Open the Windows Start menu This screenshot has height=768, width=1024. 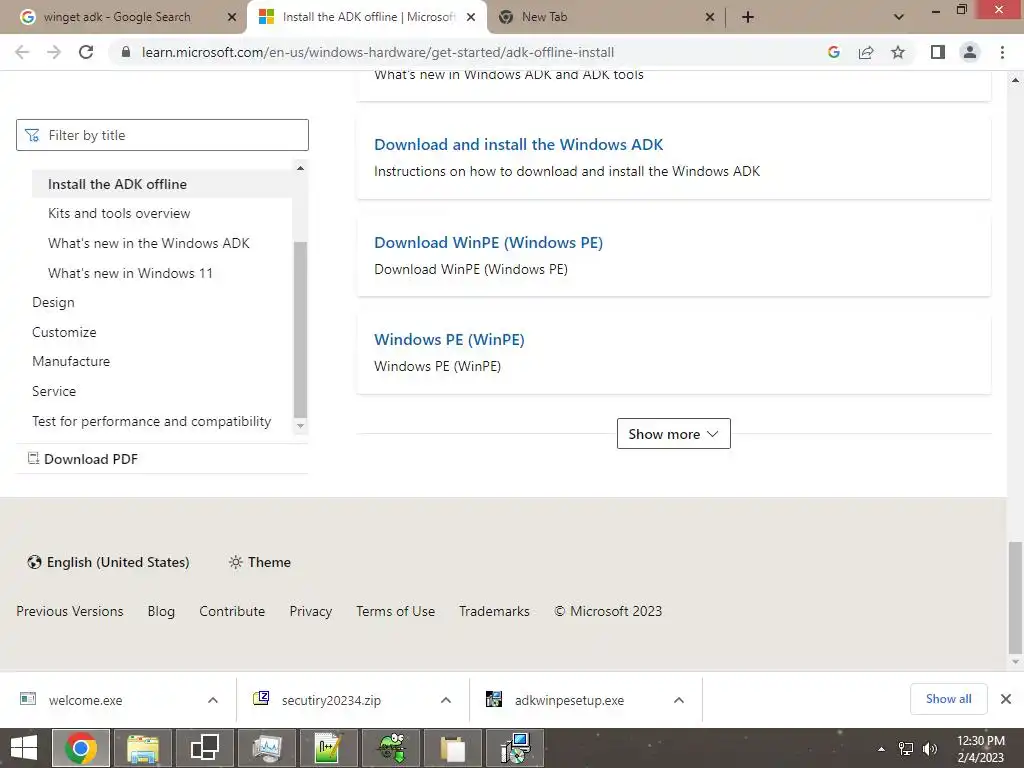pos(24,748)
